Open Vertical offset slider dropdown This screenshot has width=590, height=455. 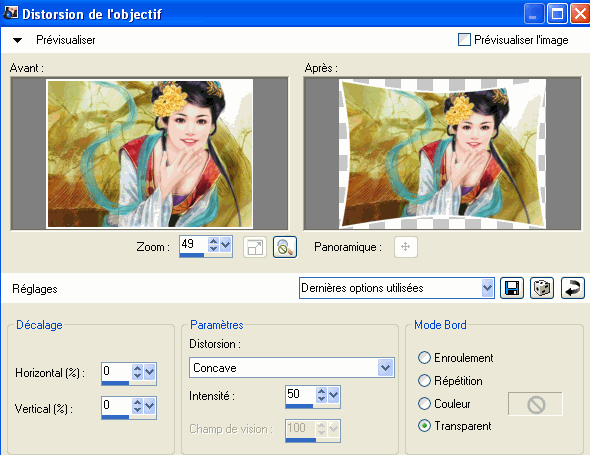tap(149, 406)
